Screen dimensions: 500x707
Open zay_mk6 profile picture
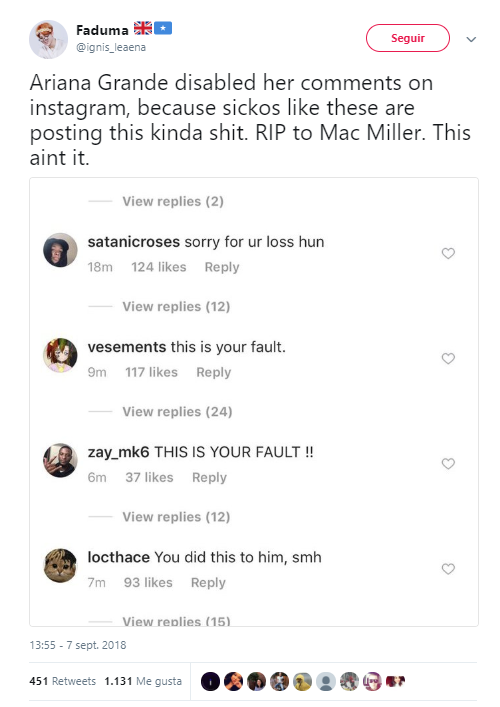pos(60,460)
